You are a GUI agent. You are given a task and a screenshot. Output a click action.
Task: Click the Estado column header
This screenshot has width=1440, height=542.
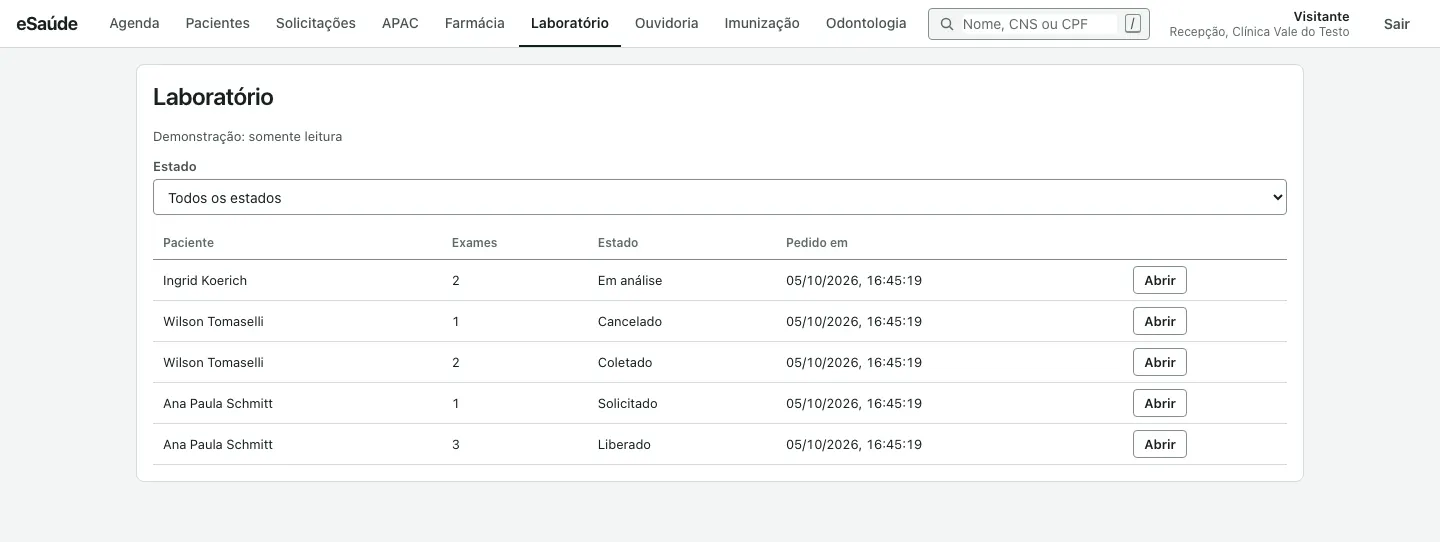pos(618,243)
